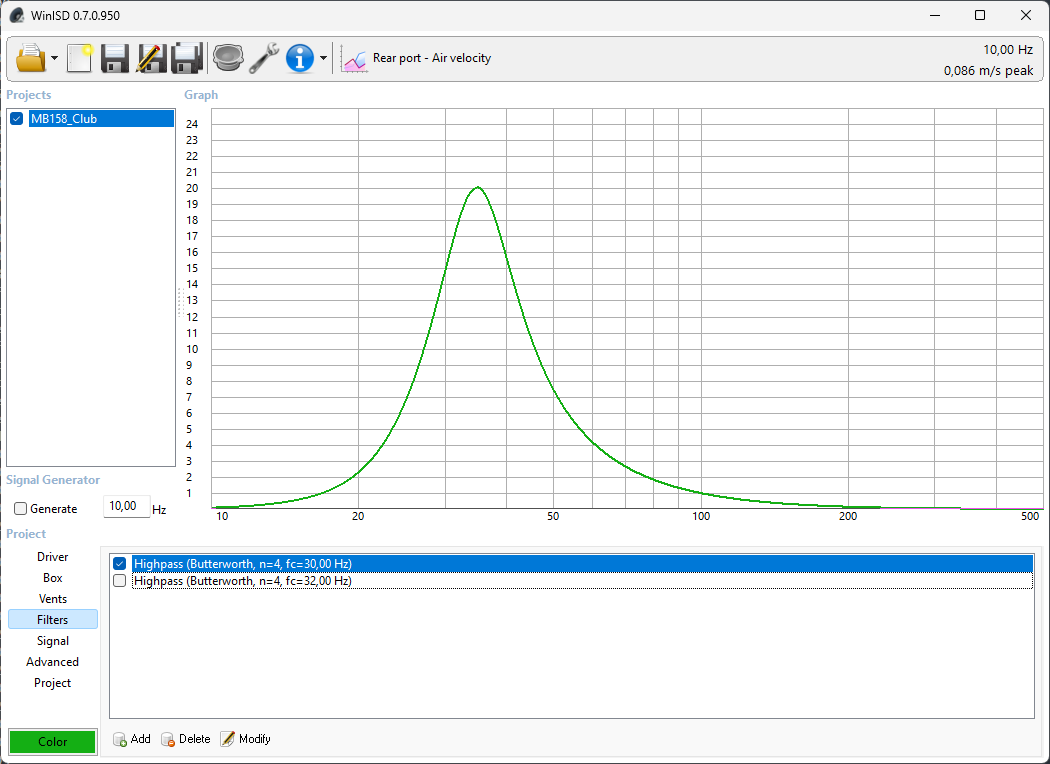Select the Highpass fc=30,00 Hz filter row
Image resolution: width=1050 pixels, height=764 pixels.
[583, 564]
